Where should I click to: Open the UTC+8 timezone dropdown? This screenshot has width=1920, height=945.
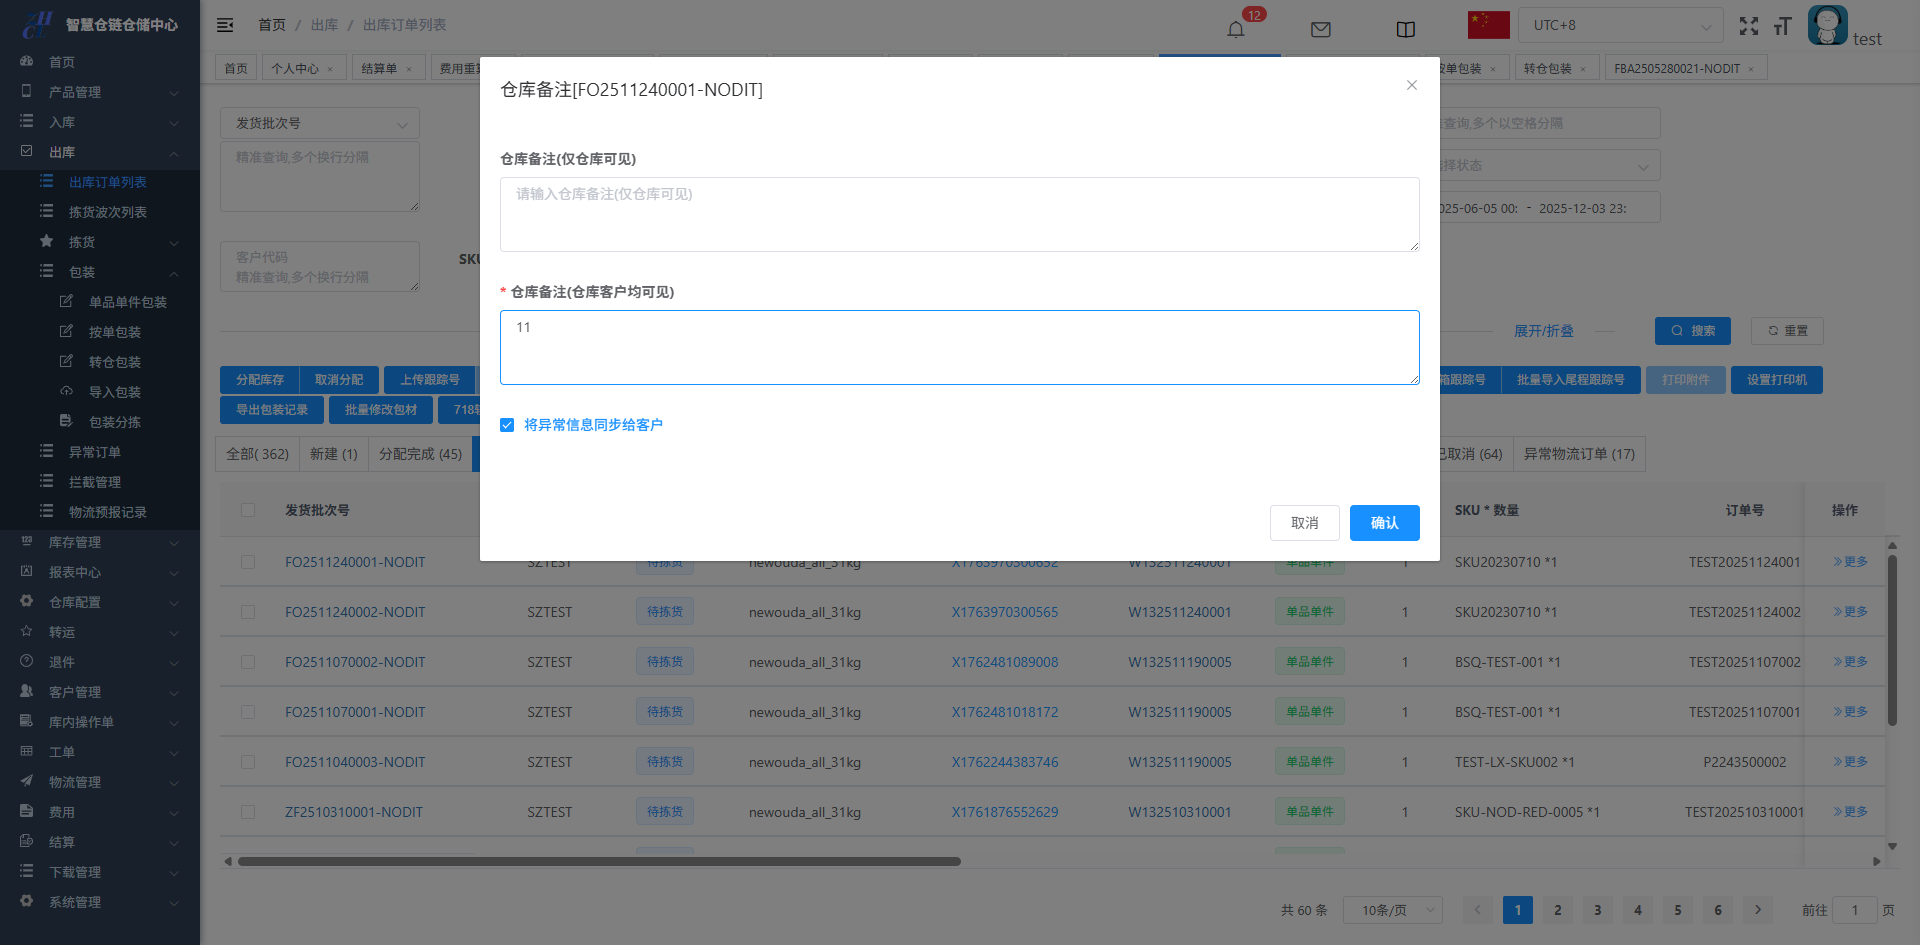1620,25
